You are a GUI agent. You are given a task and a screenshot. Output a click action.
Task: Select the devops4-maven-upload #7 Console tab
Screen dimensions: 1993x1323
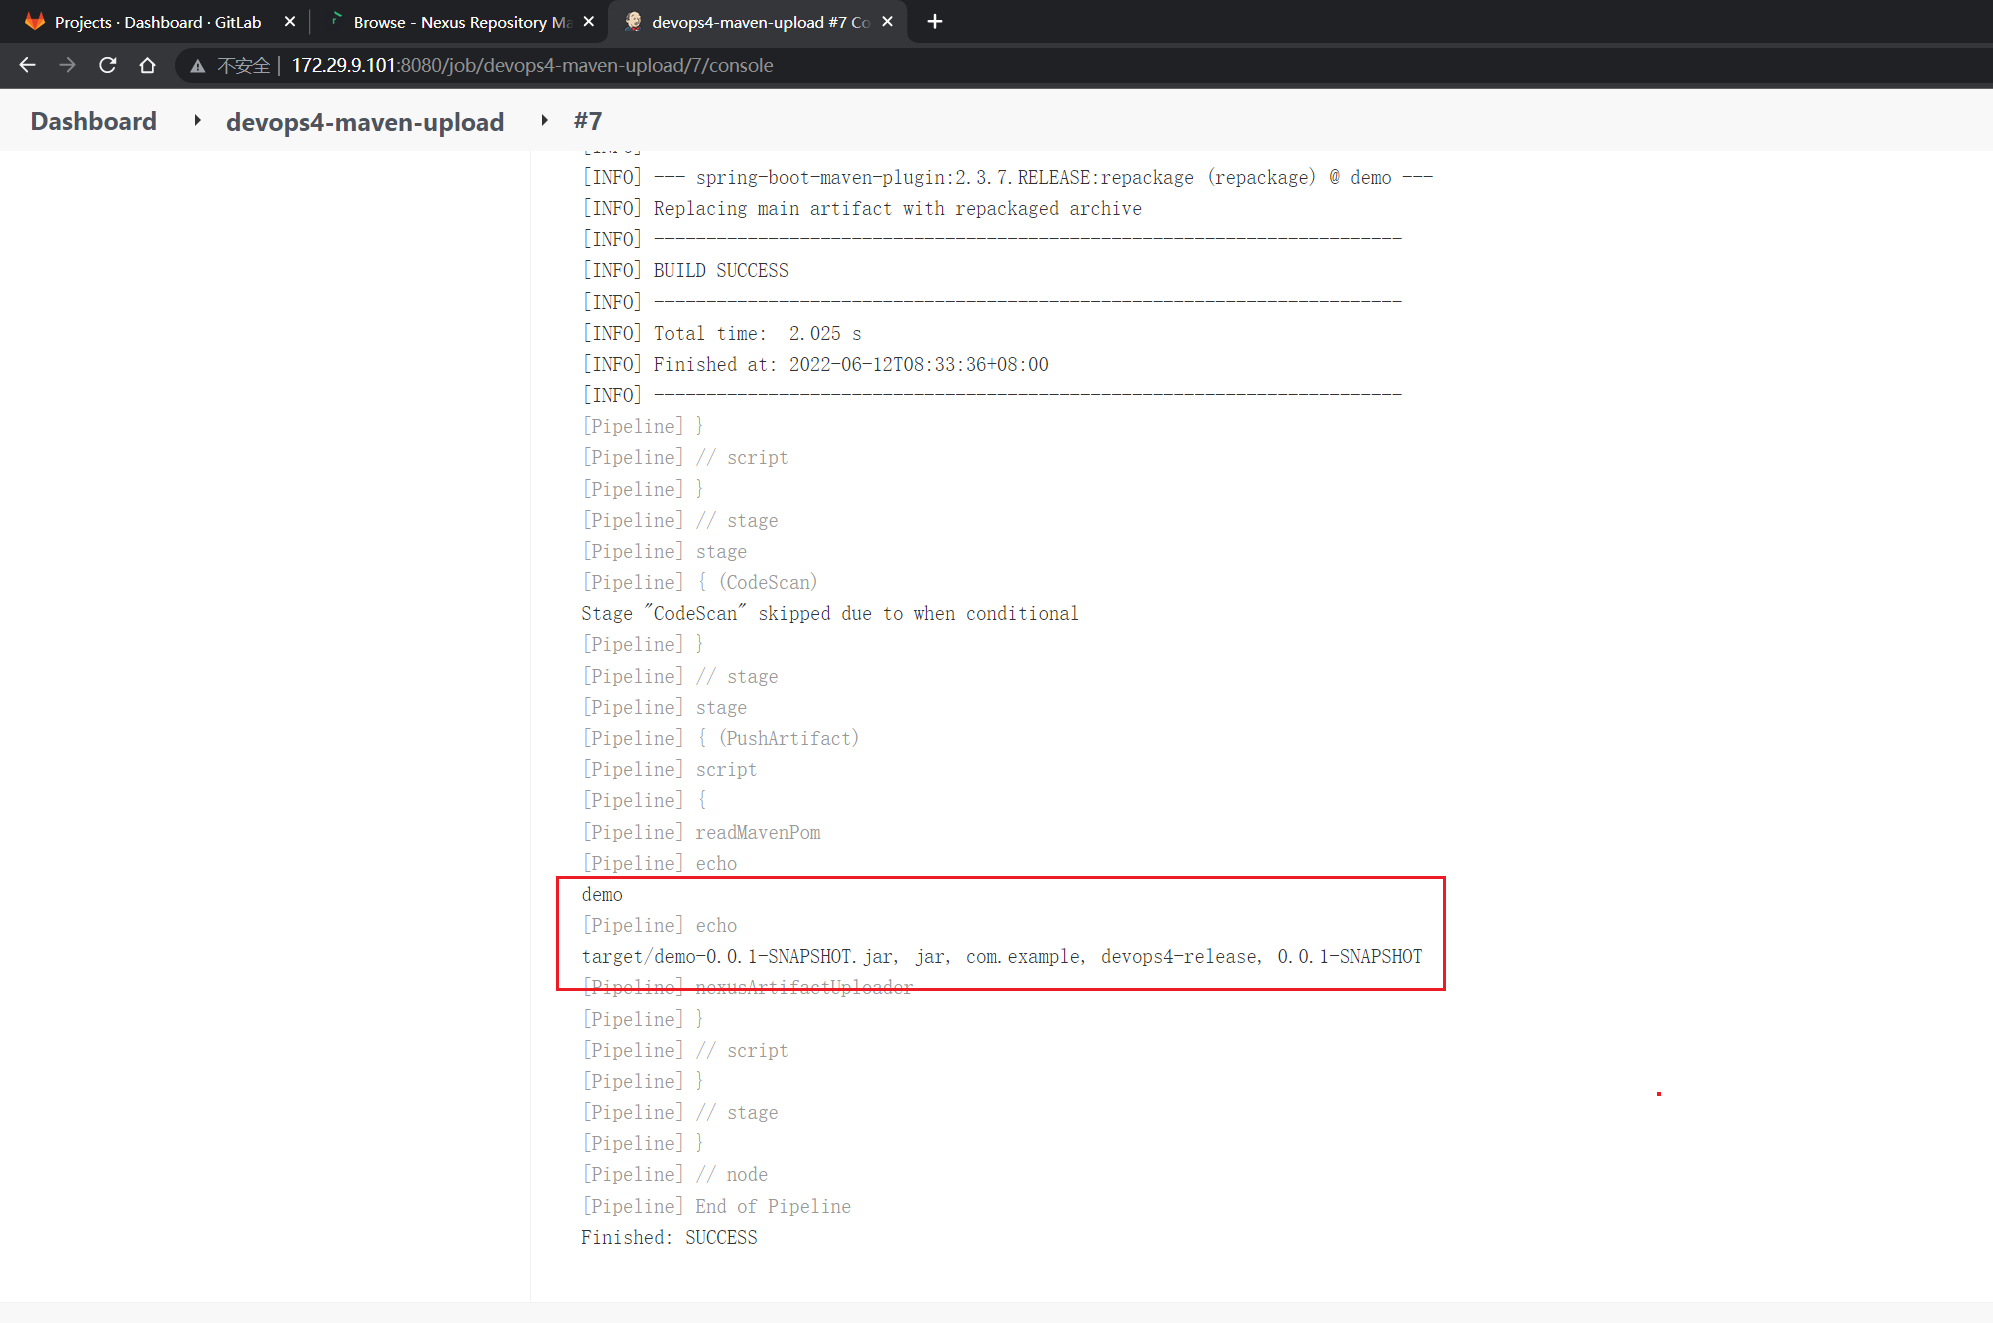click(758, 22)
